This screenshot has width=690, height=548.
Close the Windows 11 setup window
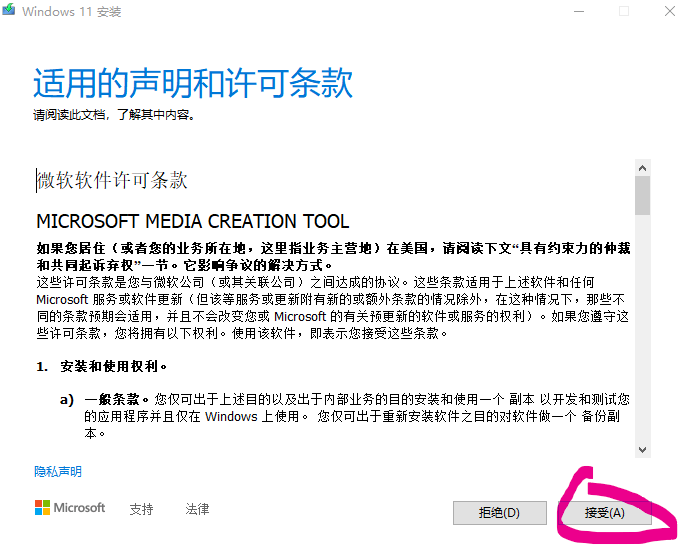click(x=669, y=11)
